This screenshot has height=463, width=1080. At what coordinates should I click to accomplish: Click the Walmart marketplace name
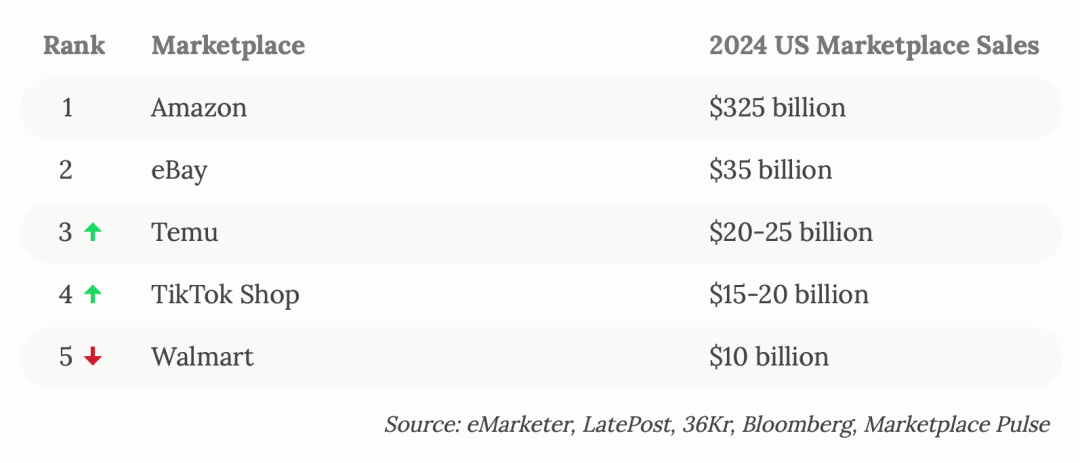coord(202,357)
